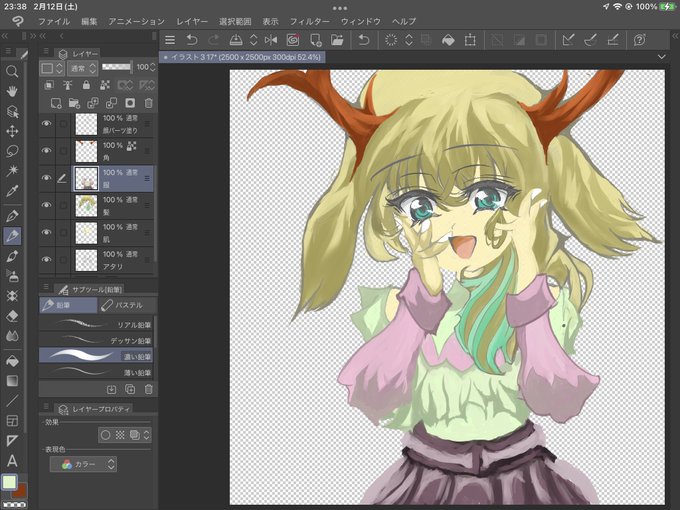
Task: Open layer palette color dropdown
Action: 52,68
